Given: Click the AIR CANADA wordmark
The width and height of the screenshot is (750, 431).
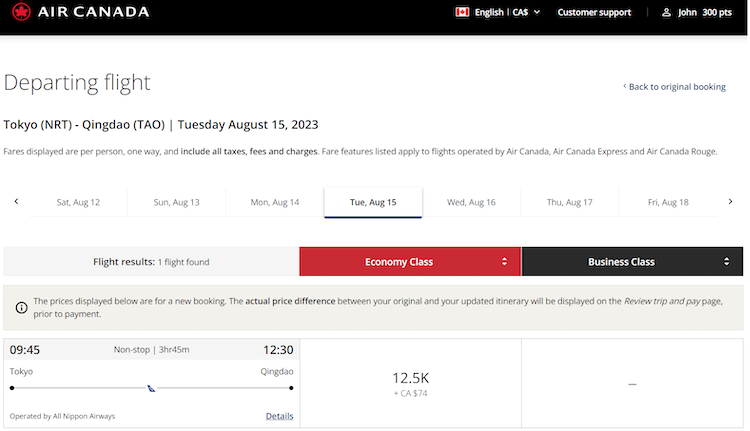Looking at the screenshot, I should tap(93, 12).
